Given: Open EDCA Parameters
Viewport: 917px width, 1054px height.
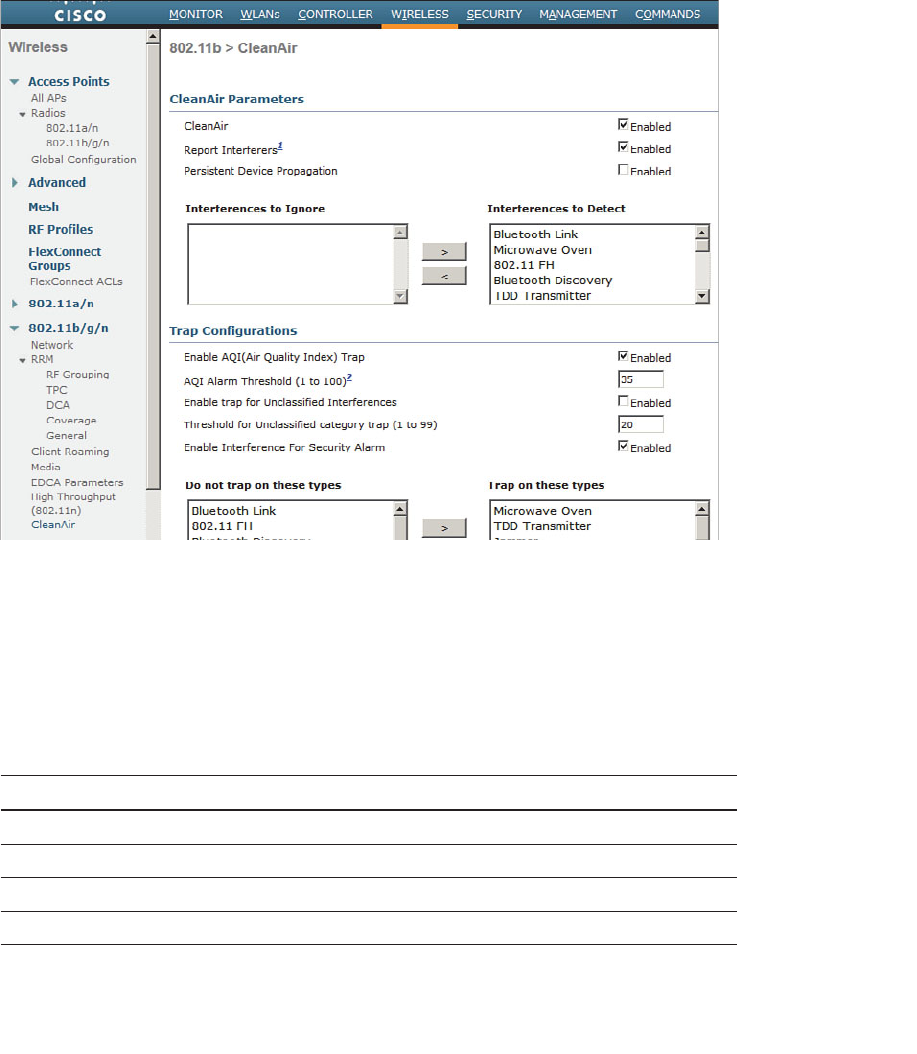Looking at the screenshot, I should coord(77,483).
